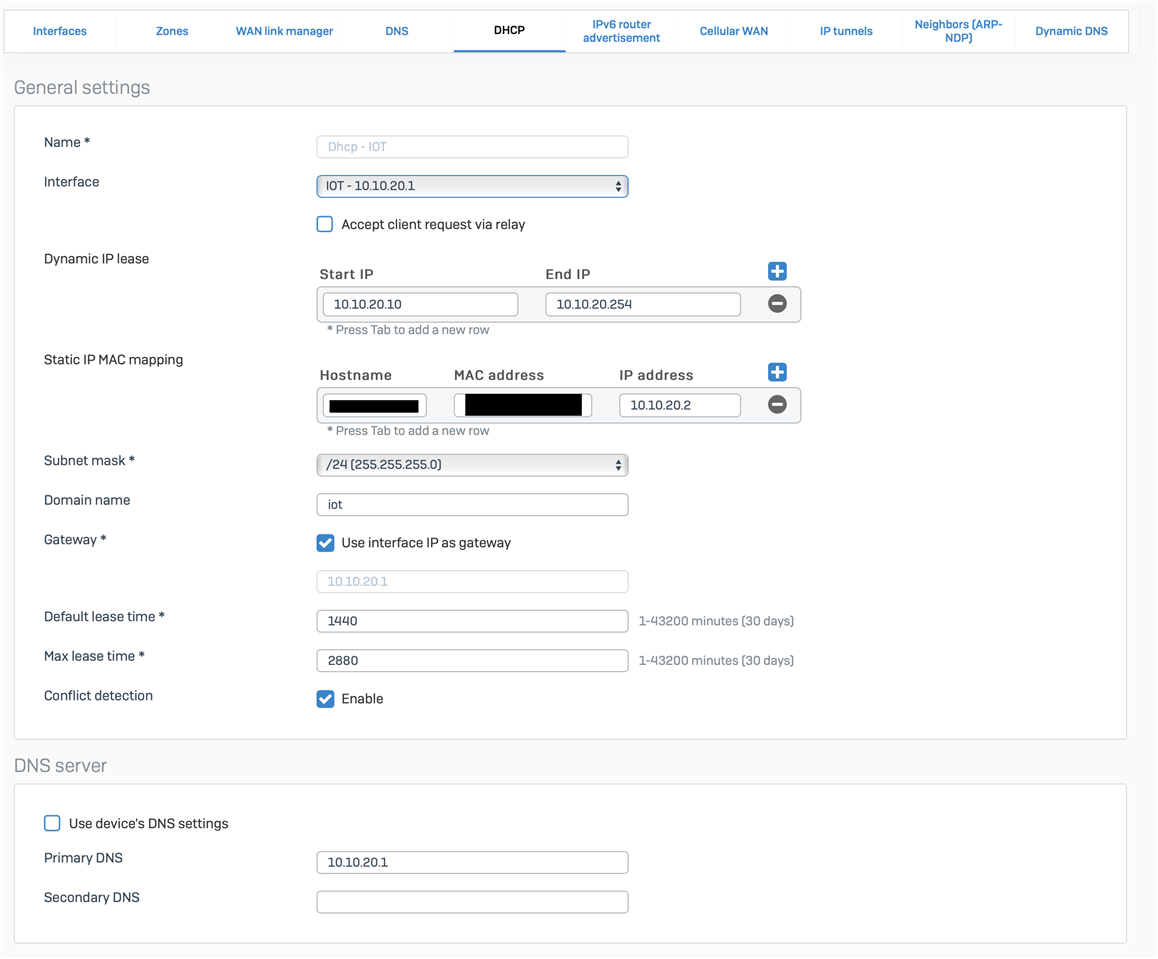The image size is (1158, 959).
Task: Check Use device's DNS settings
Action: [x=52, y=823]
